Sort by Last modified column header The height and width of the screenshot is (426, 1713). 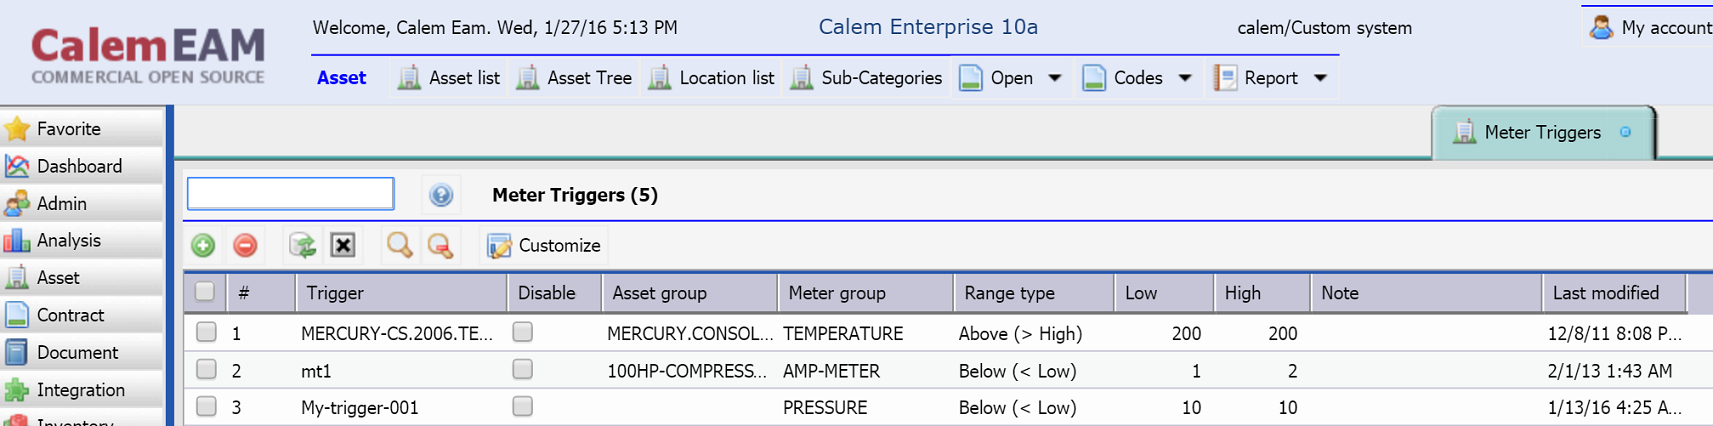(1615, 293)
